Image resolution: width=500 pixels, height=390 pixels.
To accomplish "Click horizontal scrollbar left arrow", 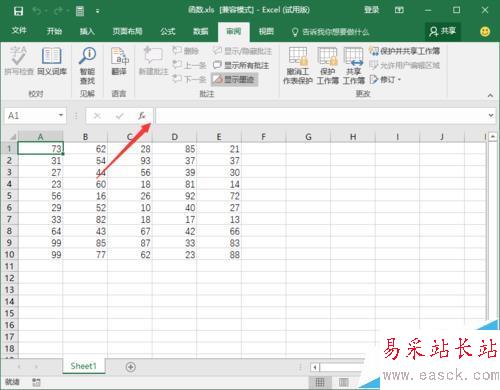I will pos(315,367).
